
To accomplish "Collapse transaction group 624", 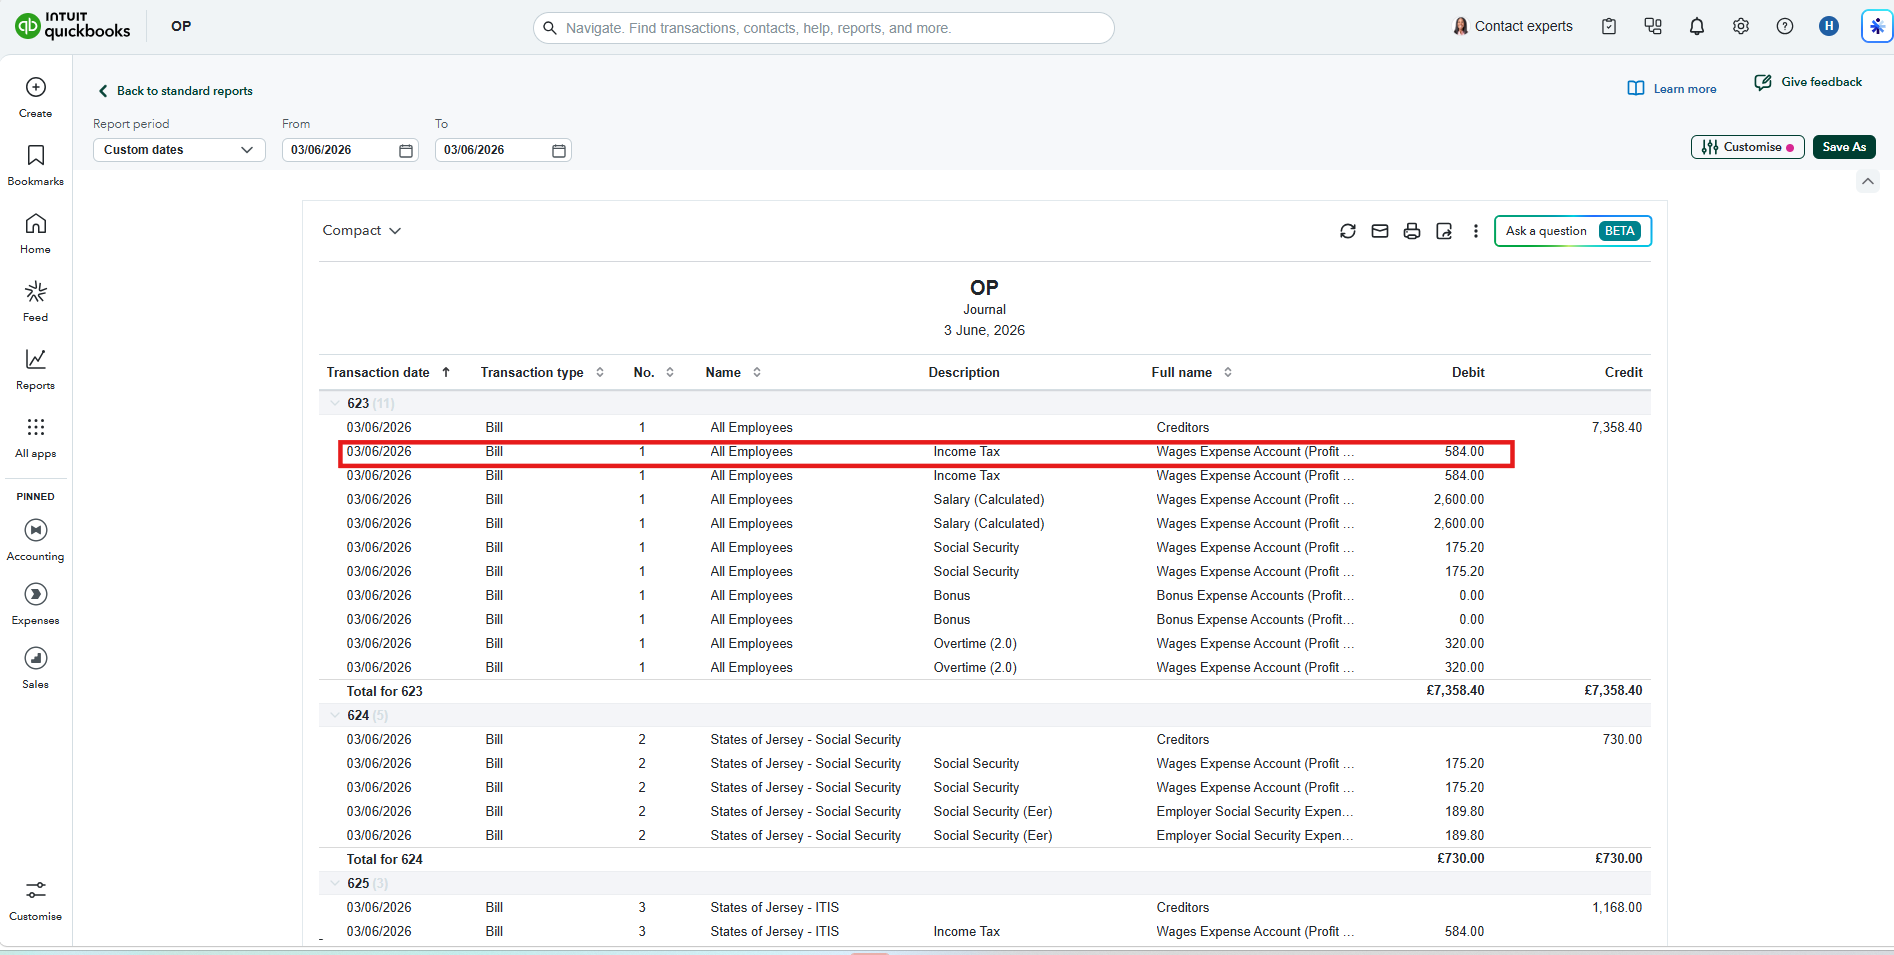I will click(335, 715).
